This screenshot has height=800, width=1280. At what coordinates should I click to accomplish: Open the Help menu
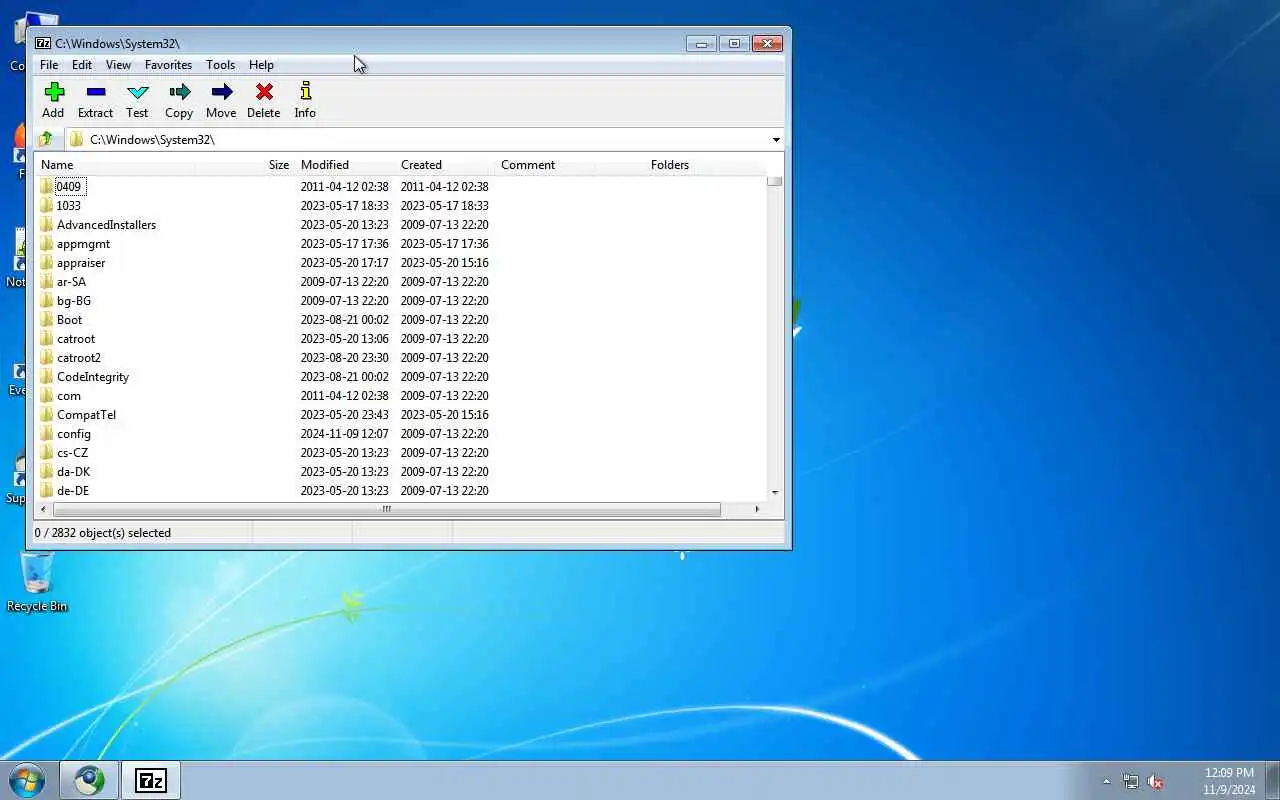pyautogui.click(x=261, y=65)
